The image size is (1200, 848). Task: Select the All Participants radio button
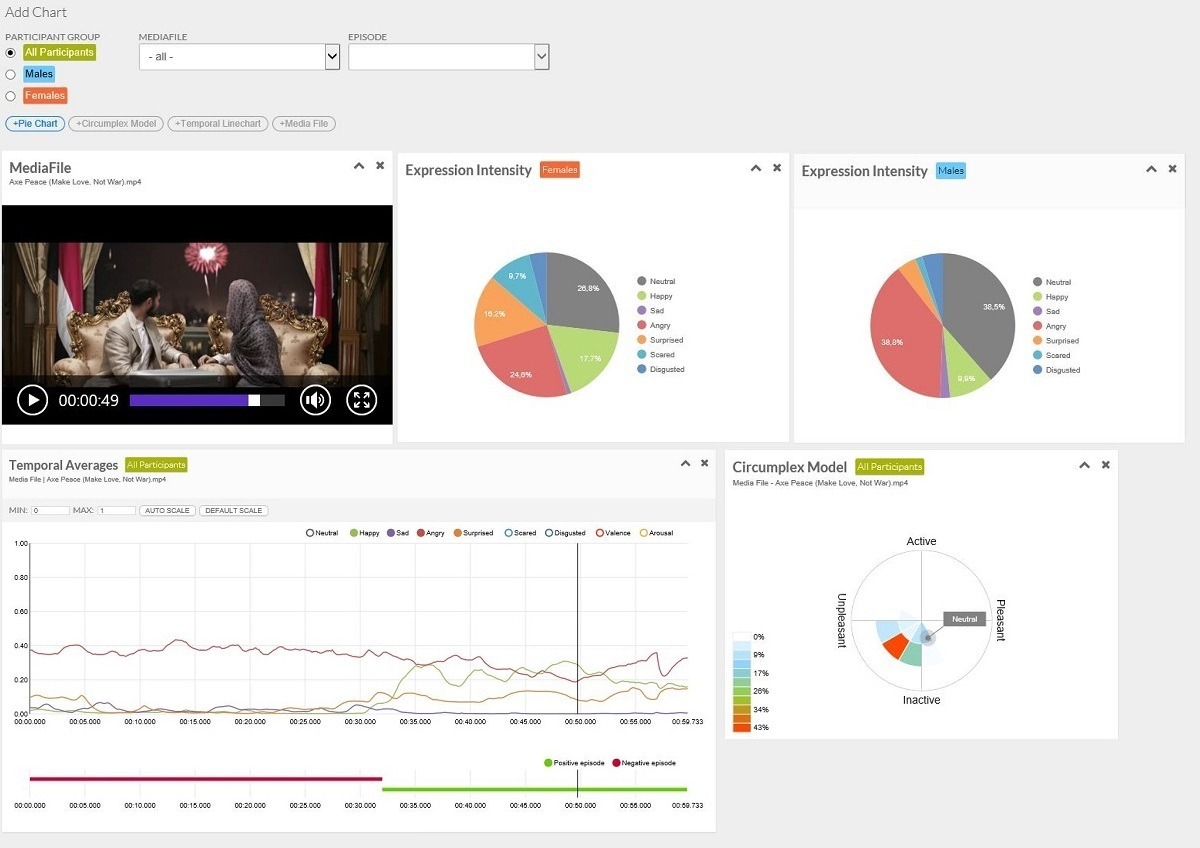pyautogui.click(x=10, y=52)
